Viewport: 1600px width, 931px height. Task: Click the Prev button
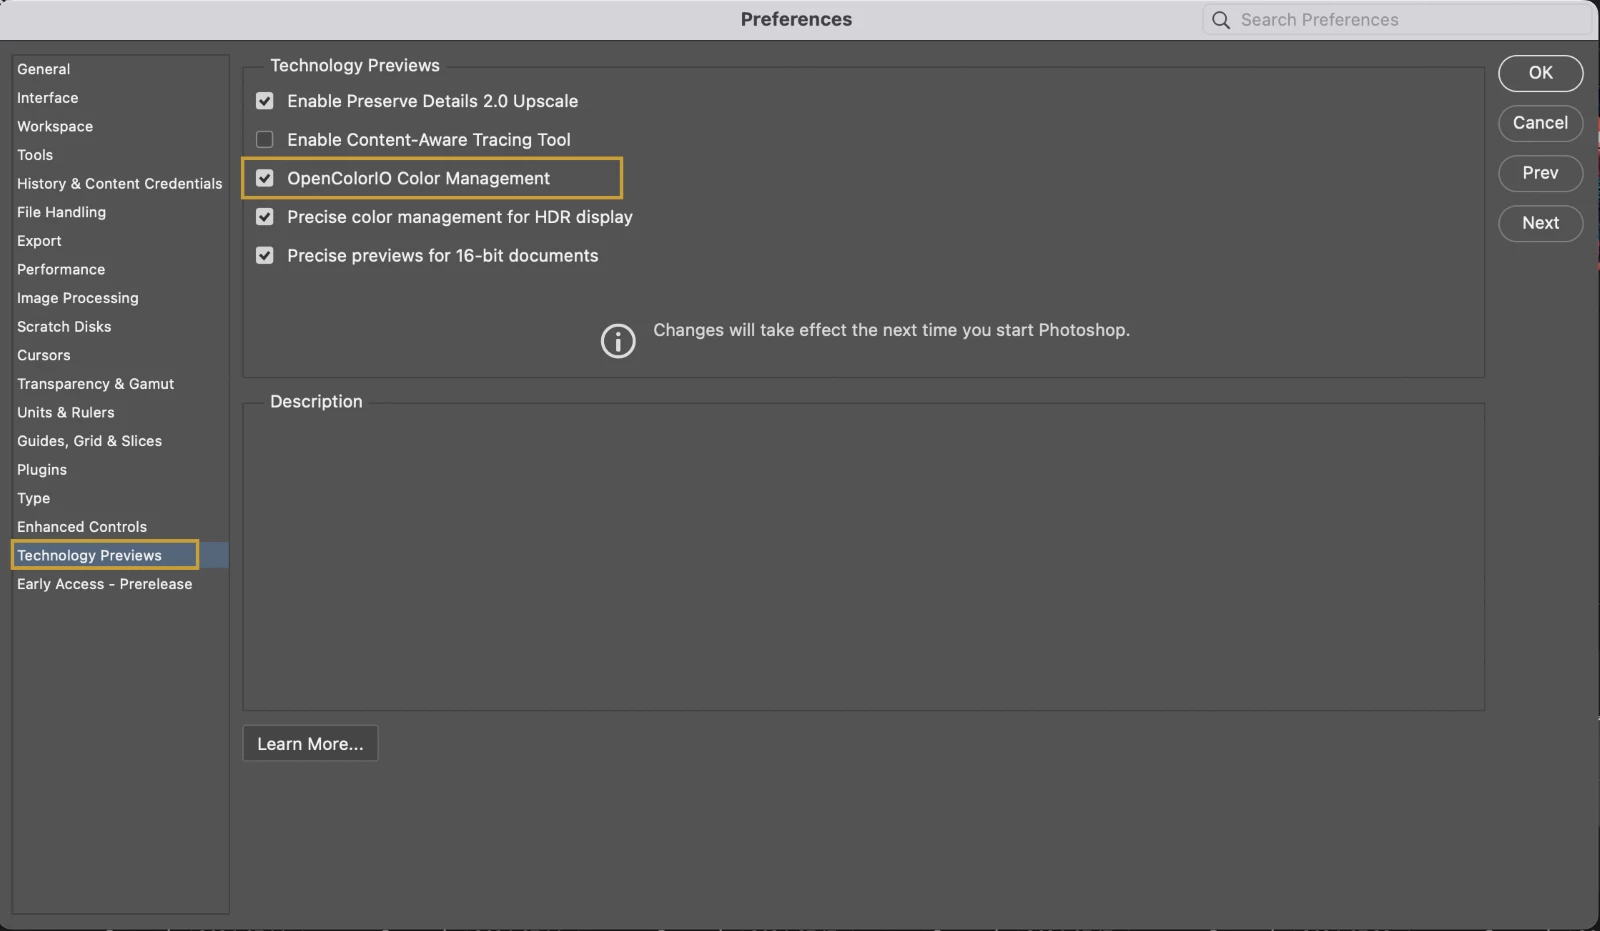[1541, 173]
